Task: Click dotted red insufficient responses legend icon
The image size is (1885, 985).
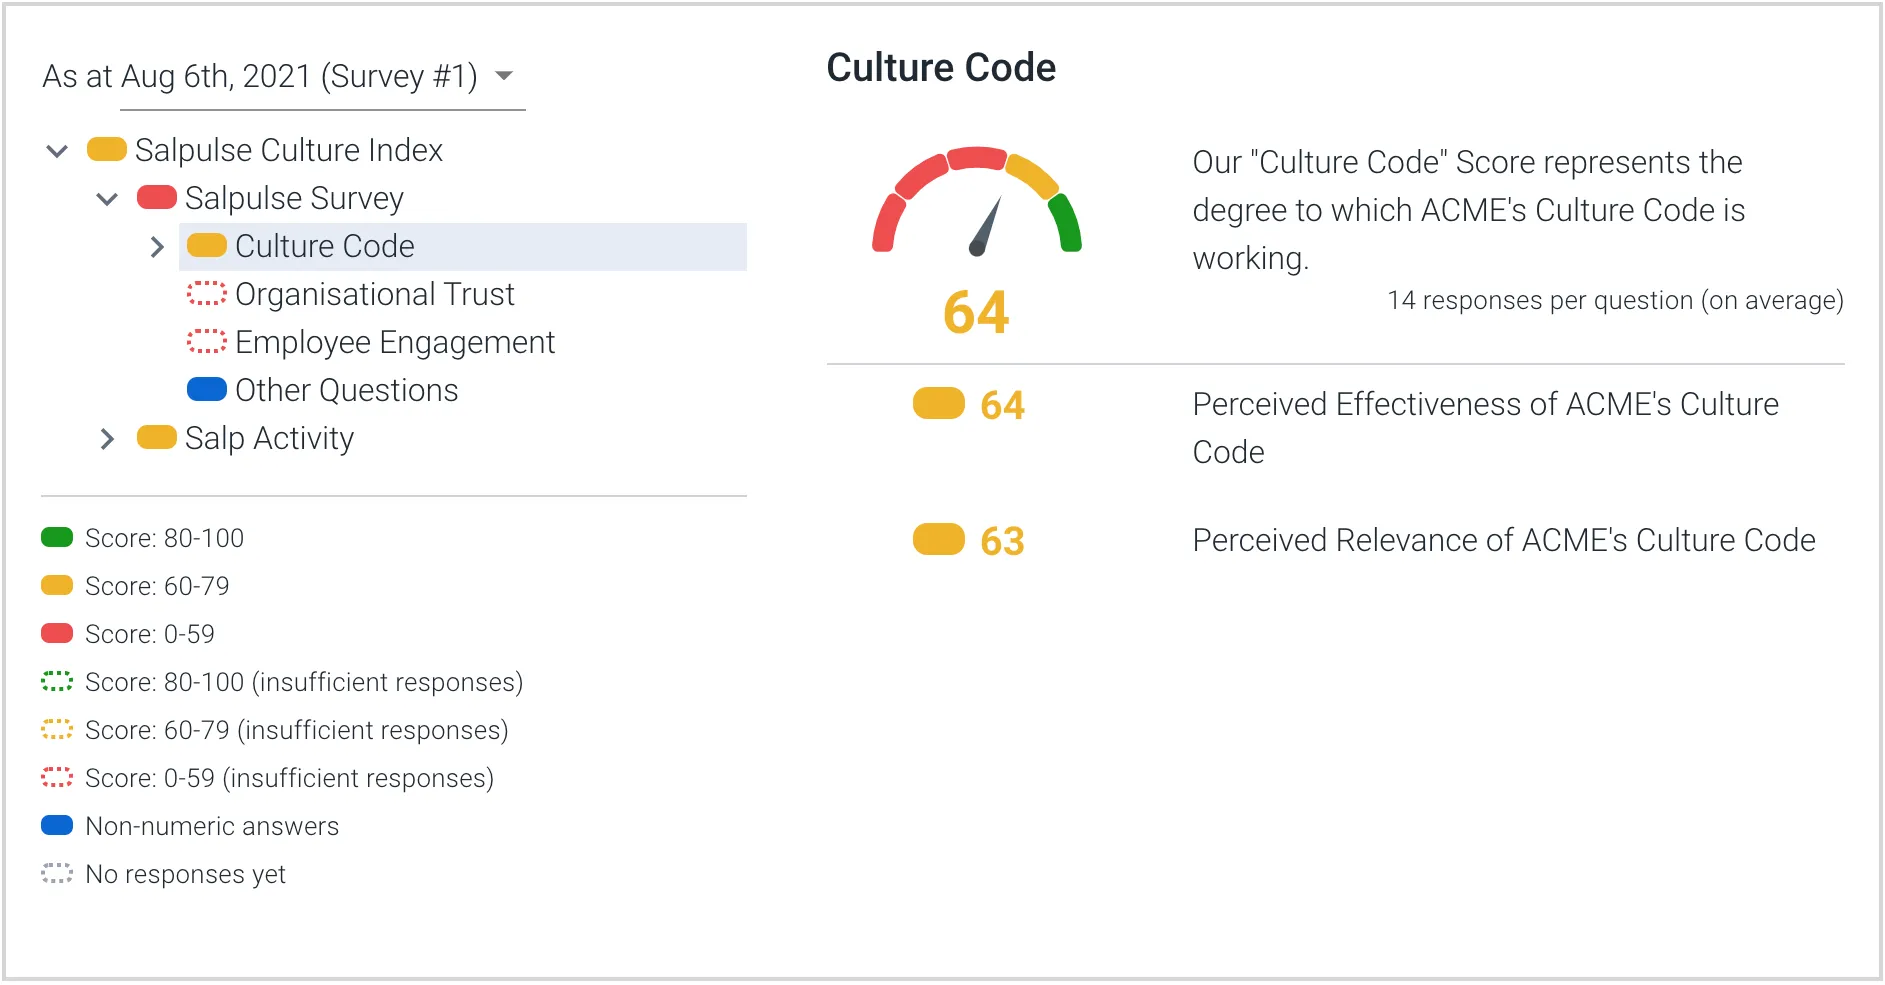Action: pos(57,778)
